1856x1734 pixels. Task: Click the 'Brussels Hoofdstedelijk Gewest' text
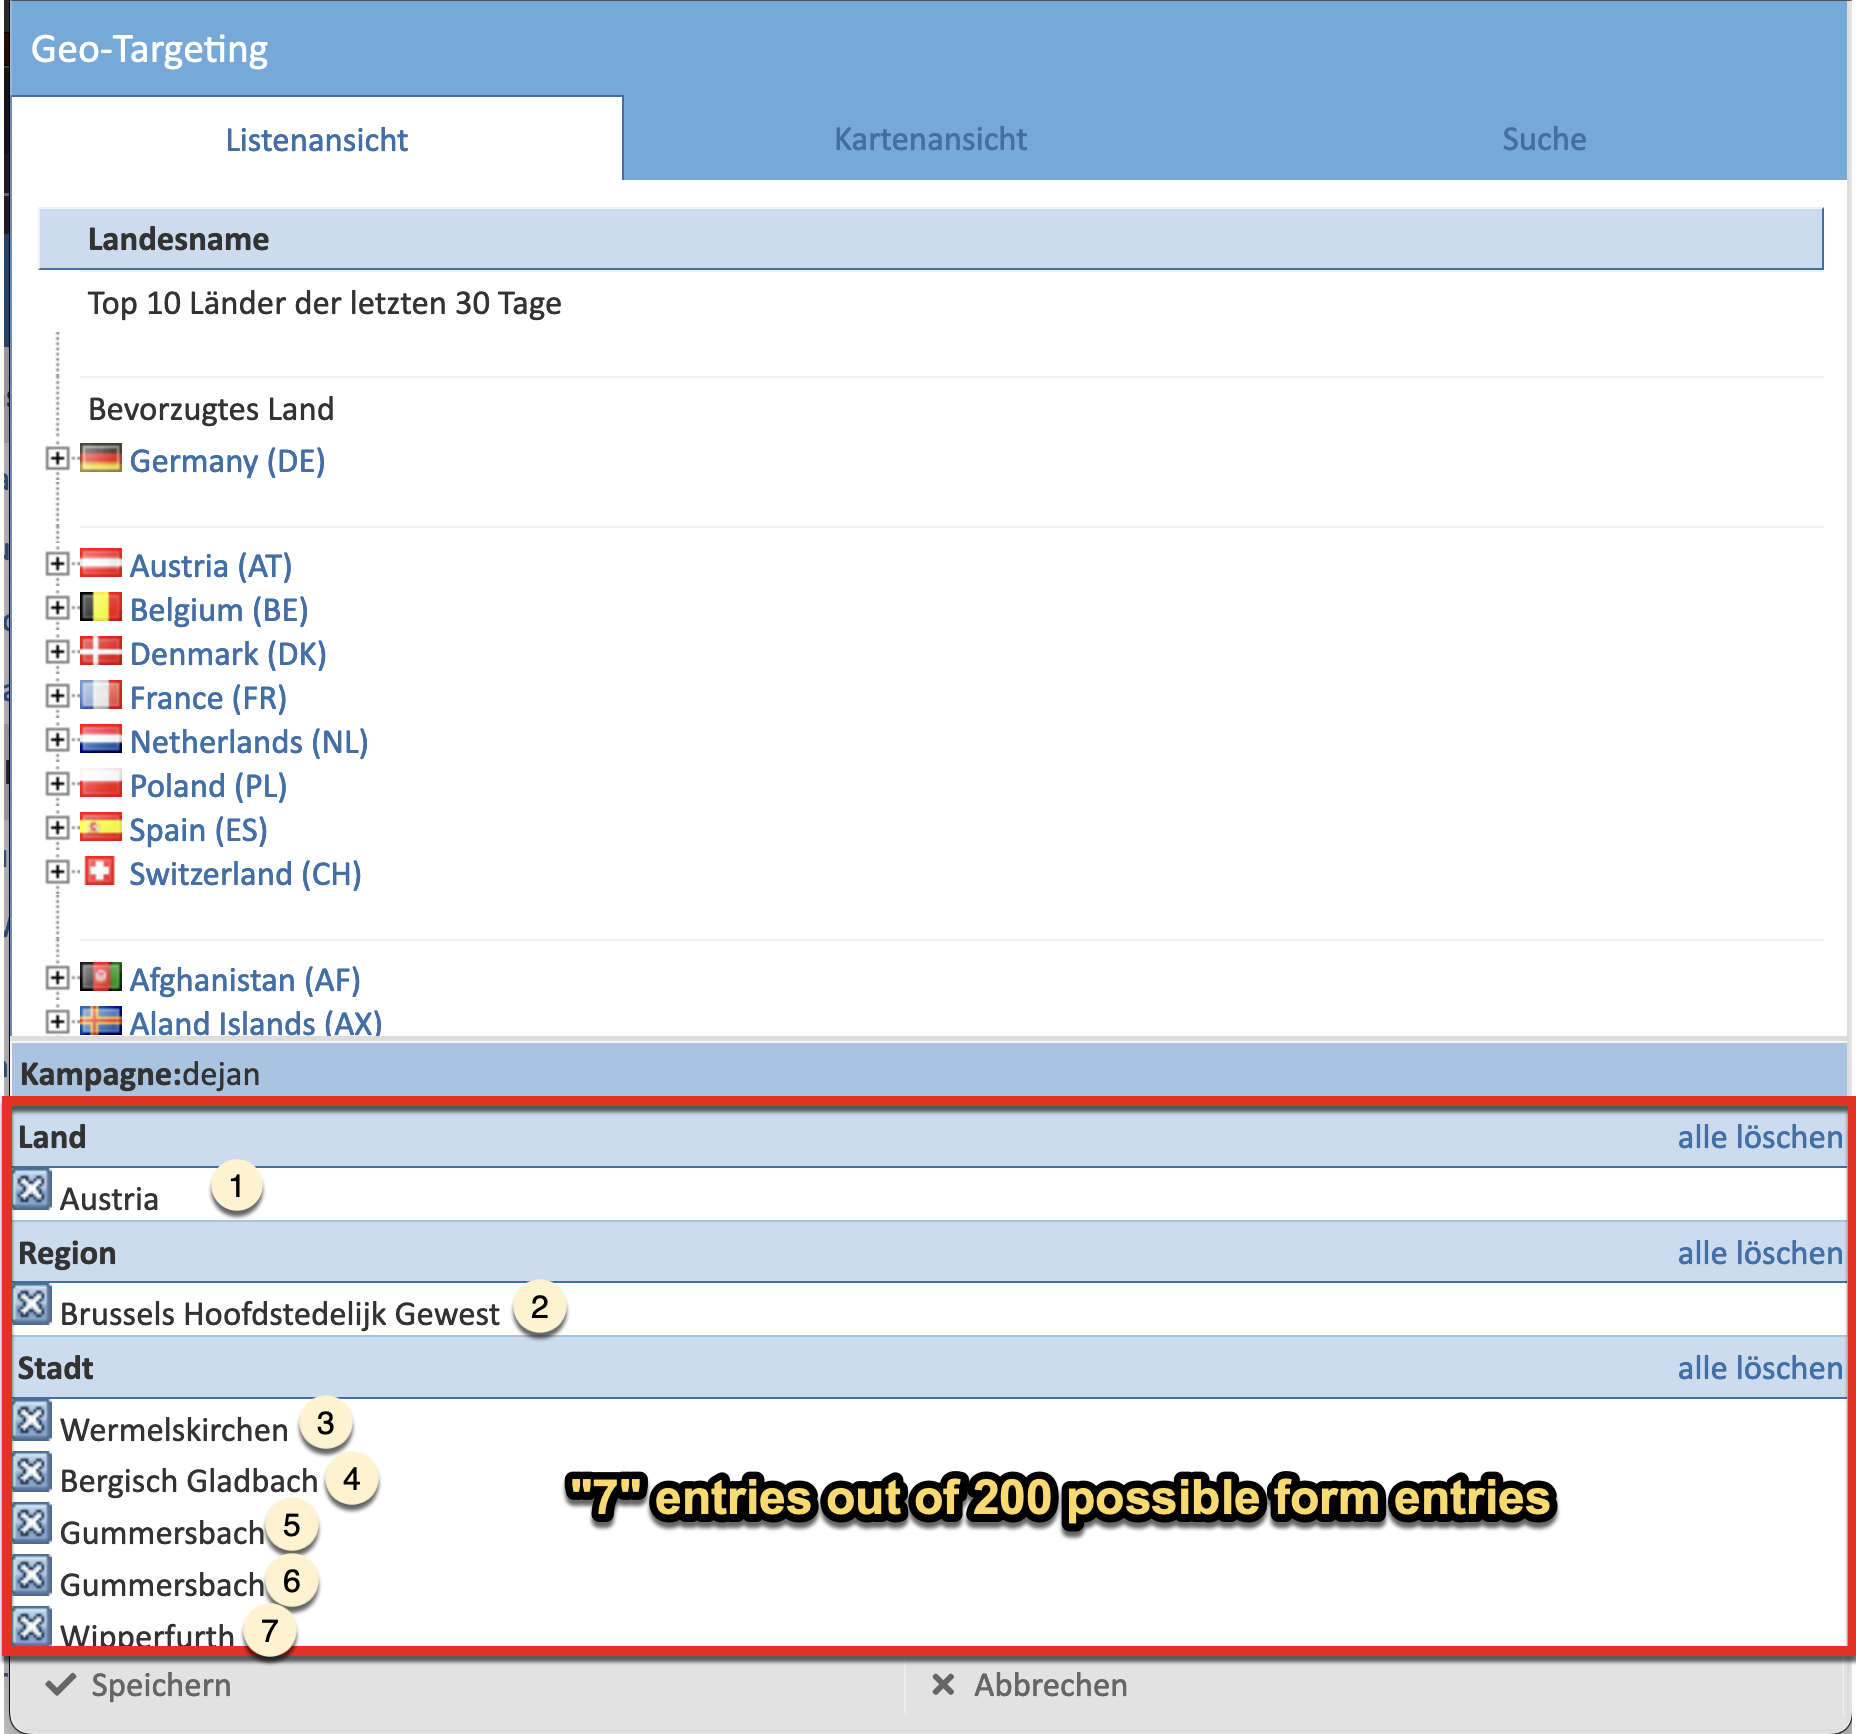(x=279, y=1314)
